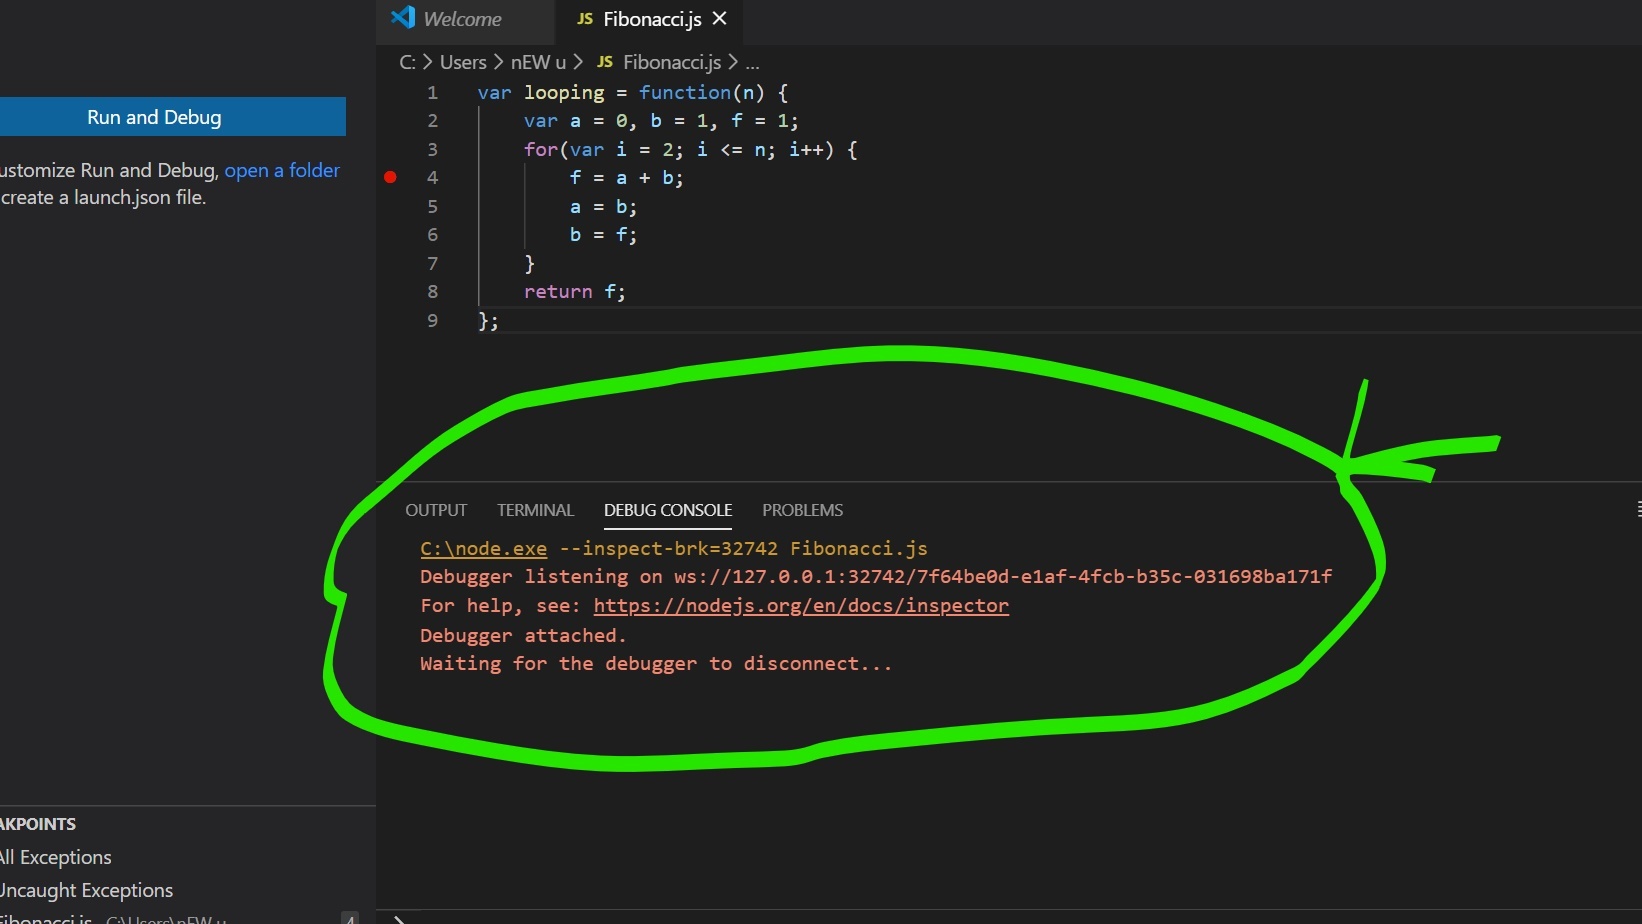Image resolution: width=1642 pixels, height=924 pixels.
Task: Remove the red breakpoint on line 4
Action: [390, 178]
